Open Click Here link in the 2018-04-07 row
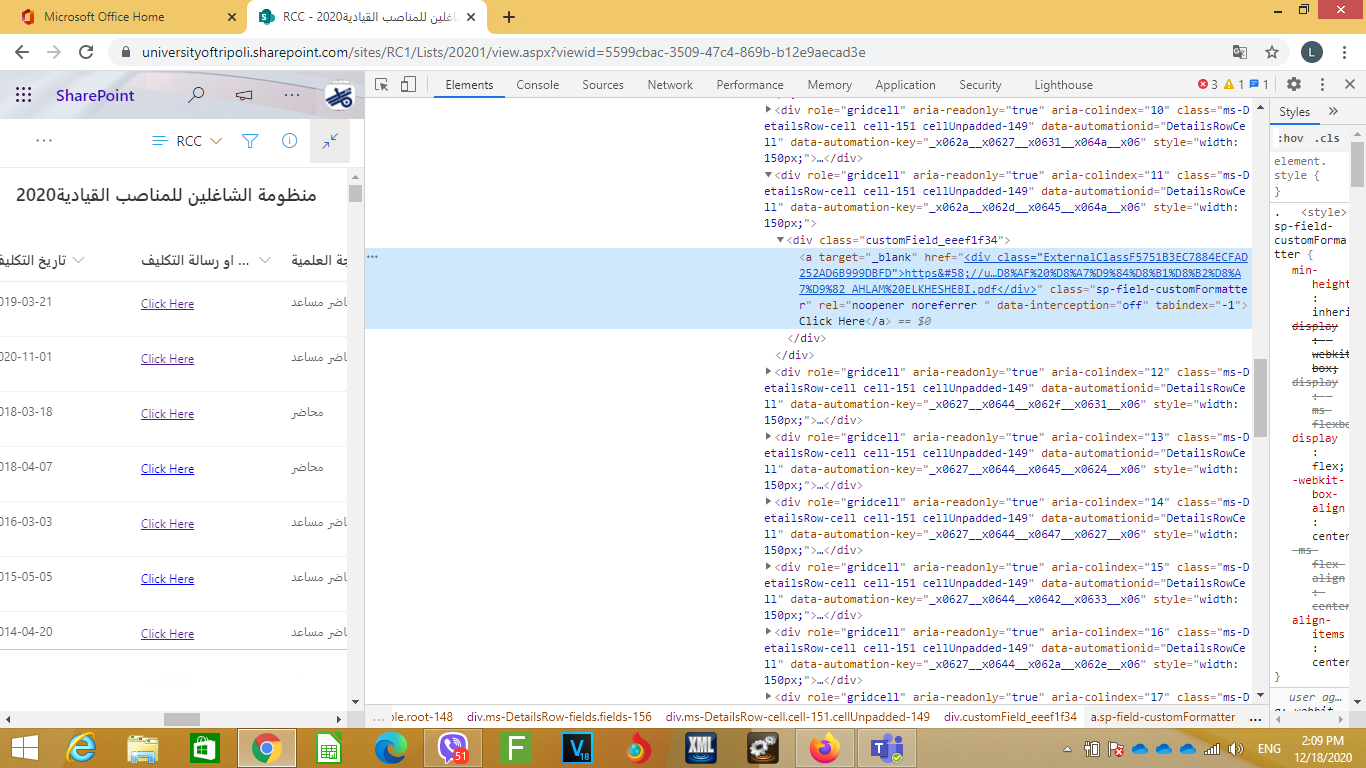This screenshot has height=768, width=1366. click(167, 469)
